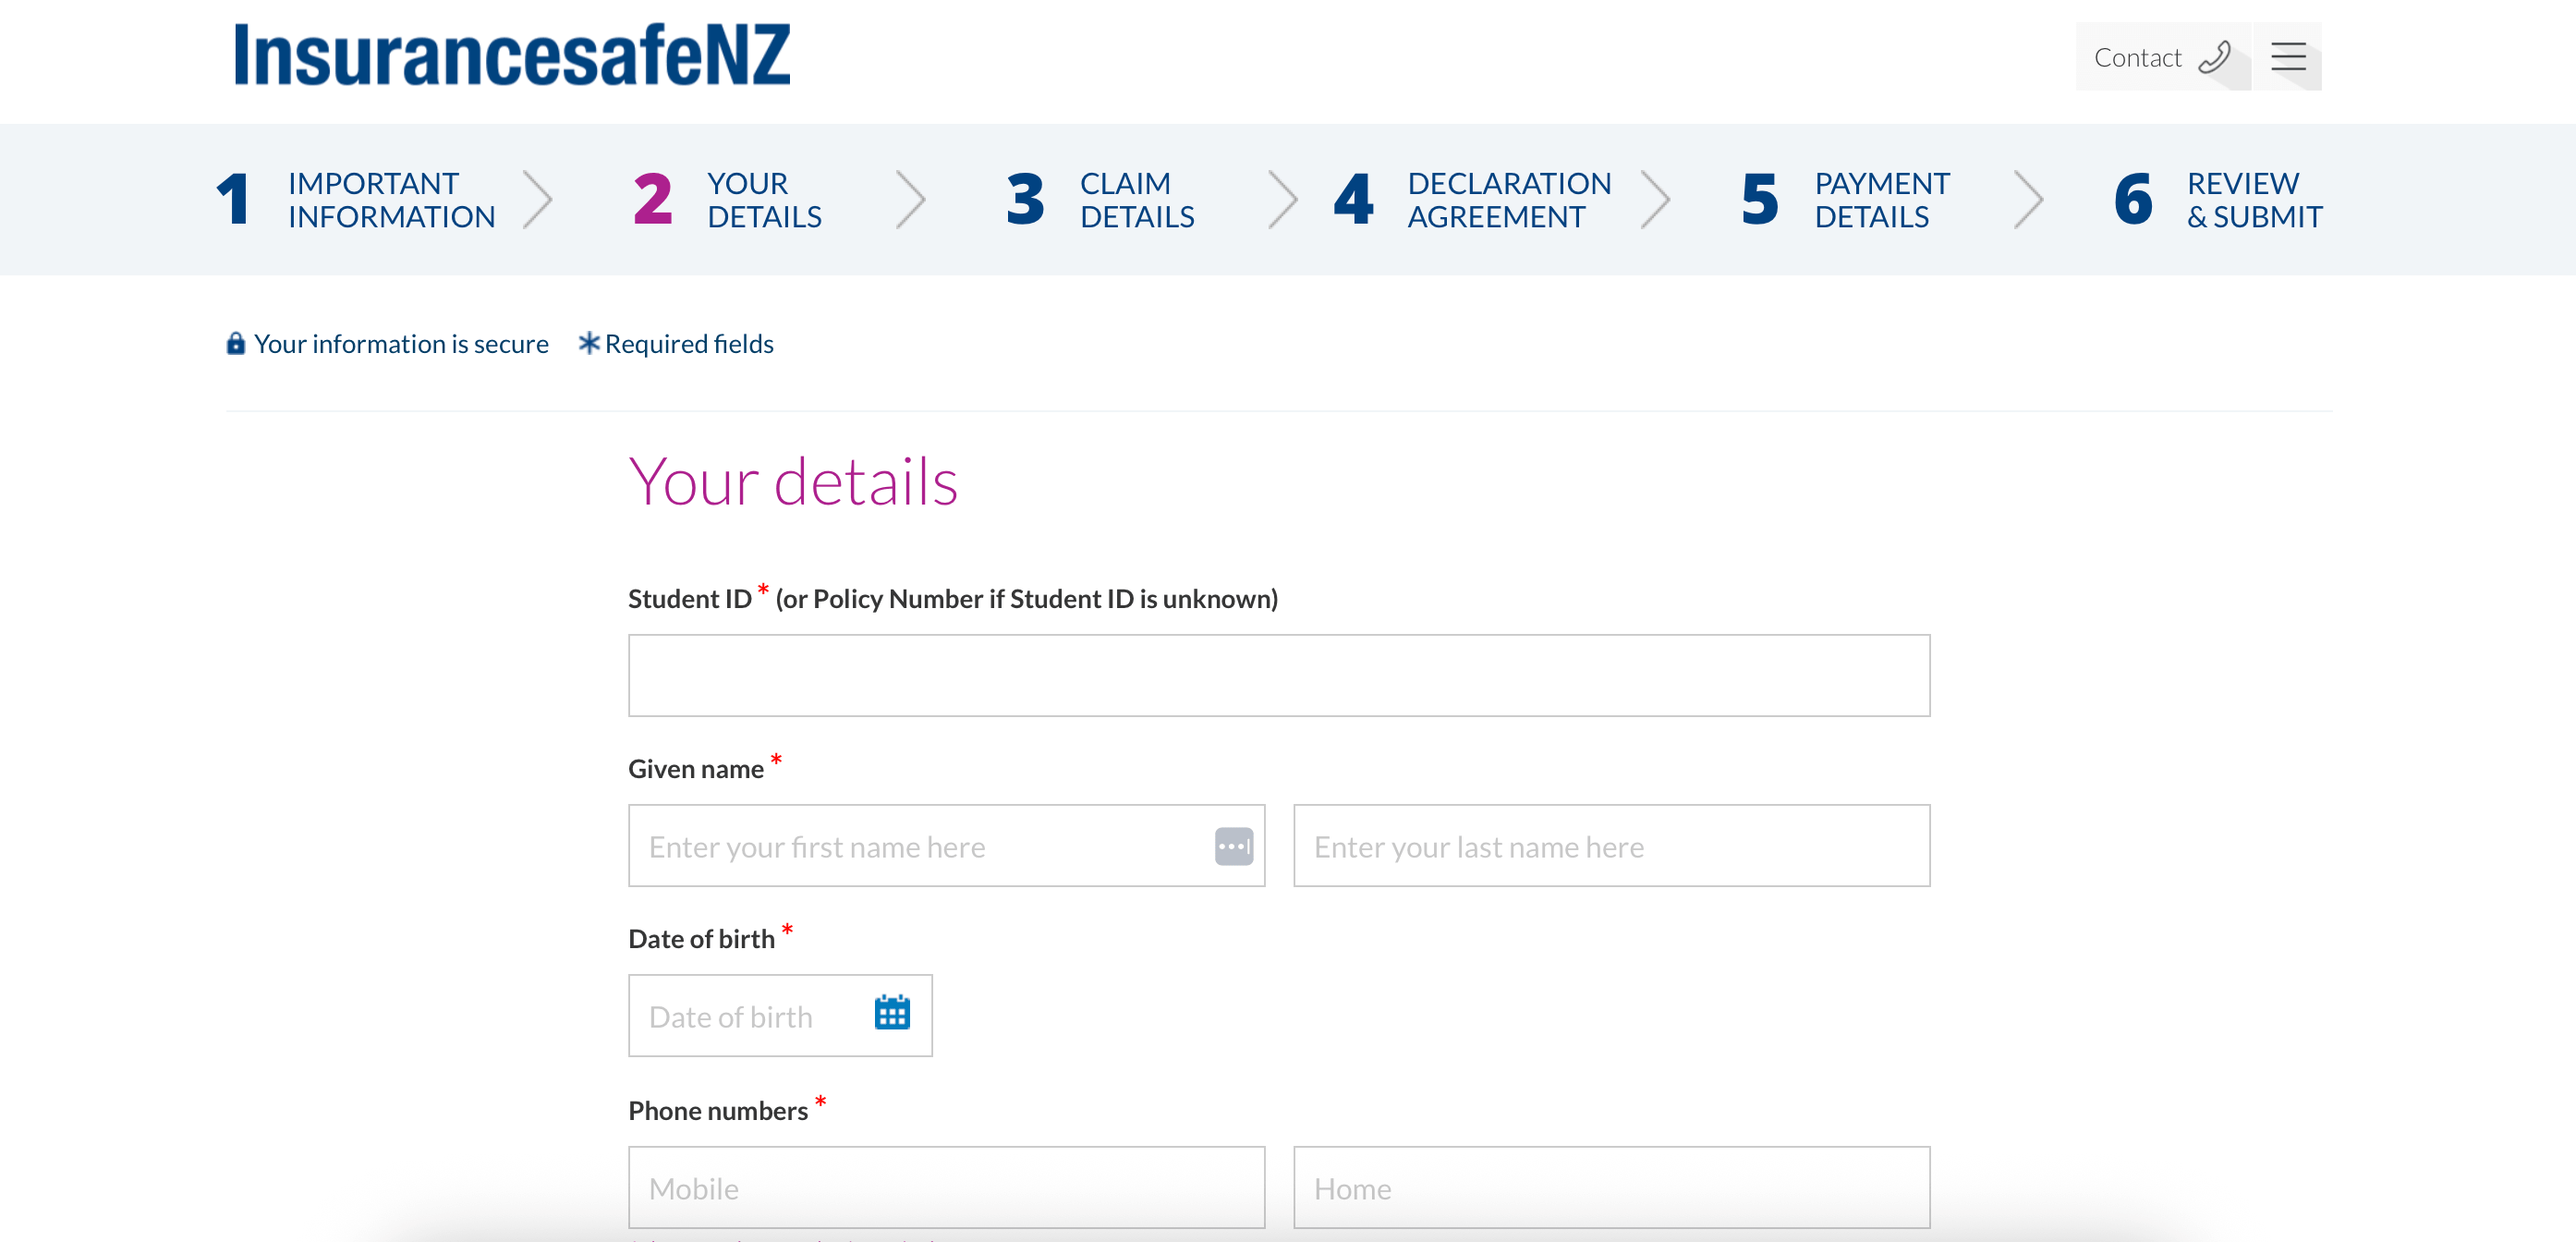Go to step 6 Review & Submit
Image resolution: width=2576 pixels, height=1242 pixels.
pyautogui.click(x=2218, y=200)
